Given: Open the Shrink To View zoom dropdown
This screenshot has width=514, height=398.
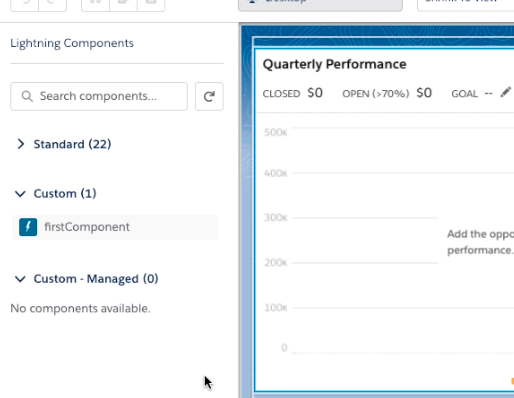Looking at the screenshot, I should [466, 4].
